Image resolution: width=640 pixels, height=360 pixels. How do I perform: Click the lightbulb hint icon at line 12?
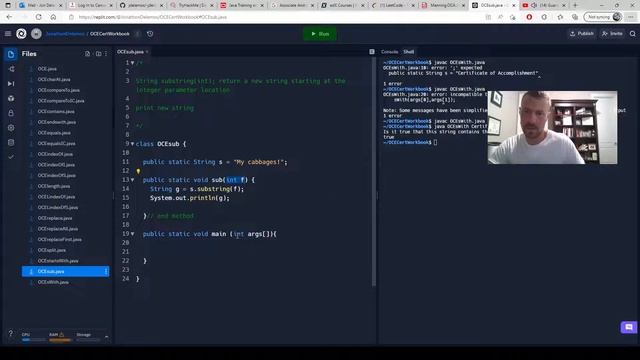[x=138, y=171]
